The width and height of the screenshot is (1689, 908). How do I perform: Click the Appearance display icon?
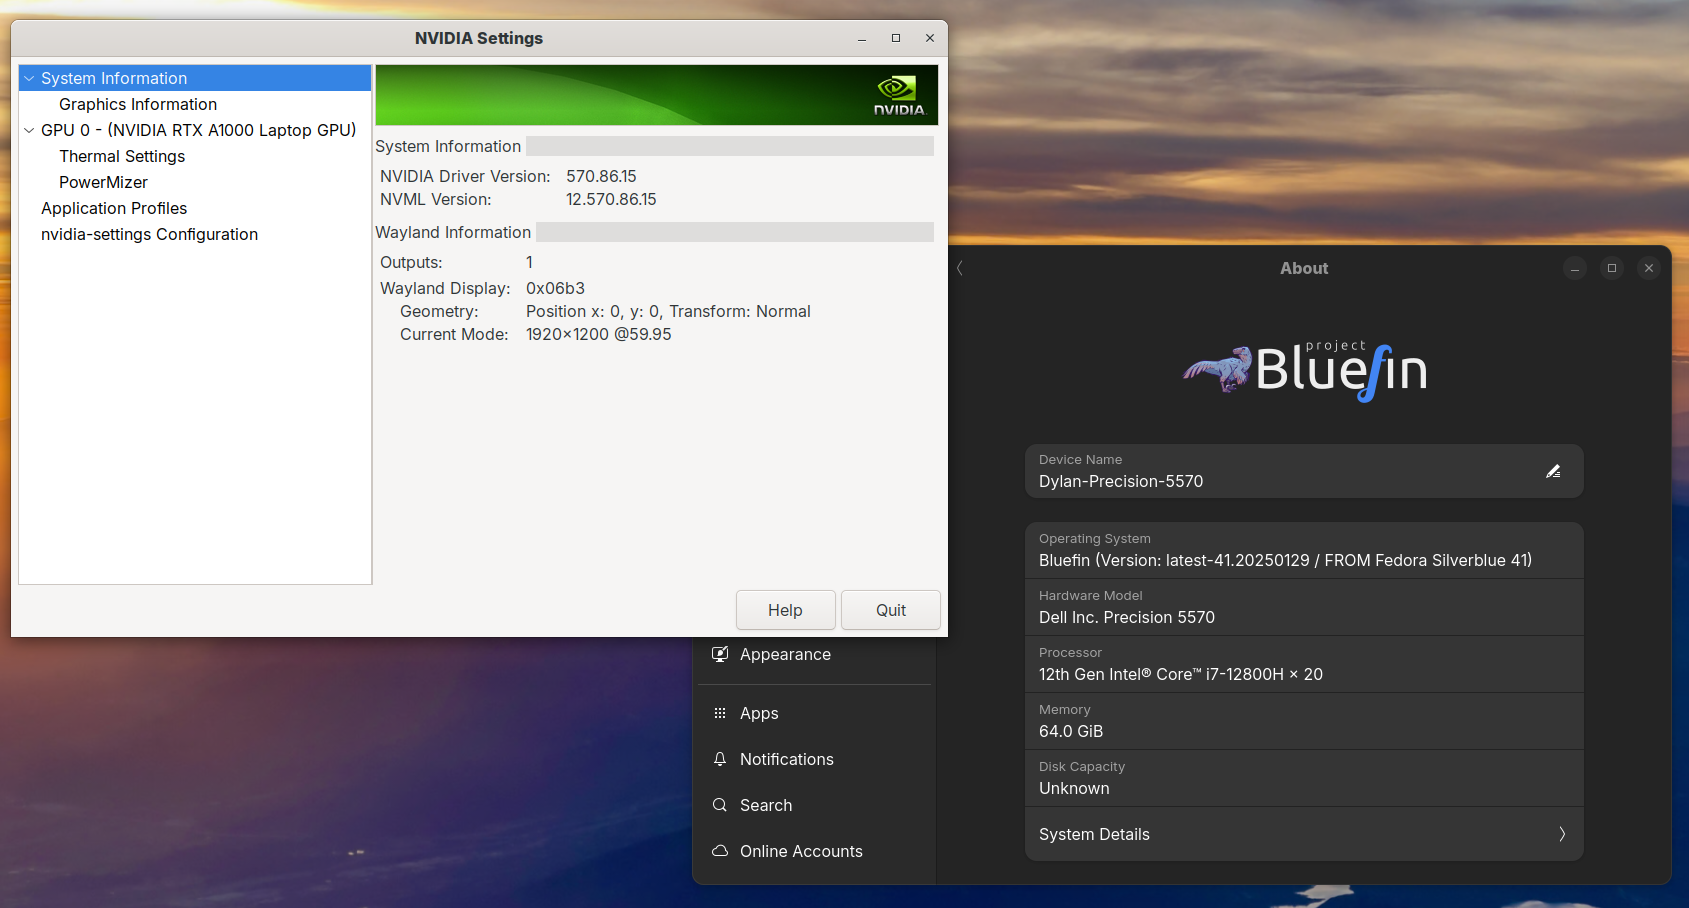[x=720, y=654]
